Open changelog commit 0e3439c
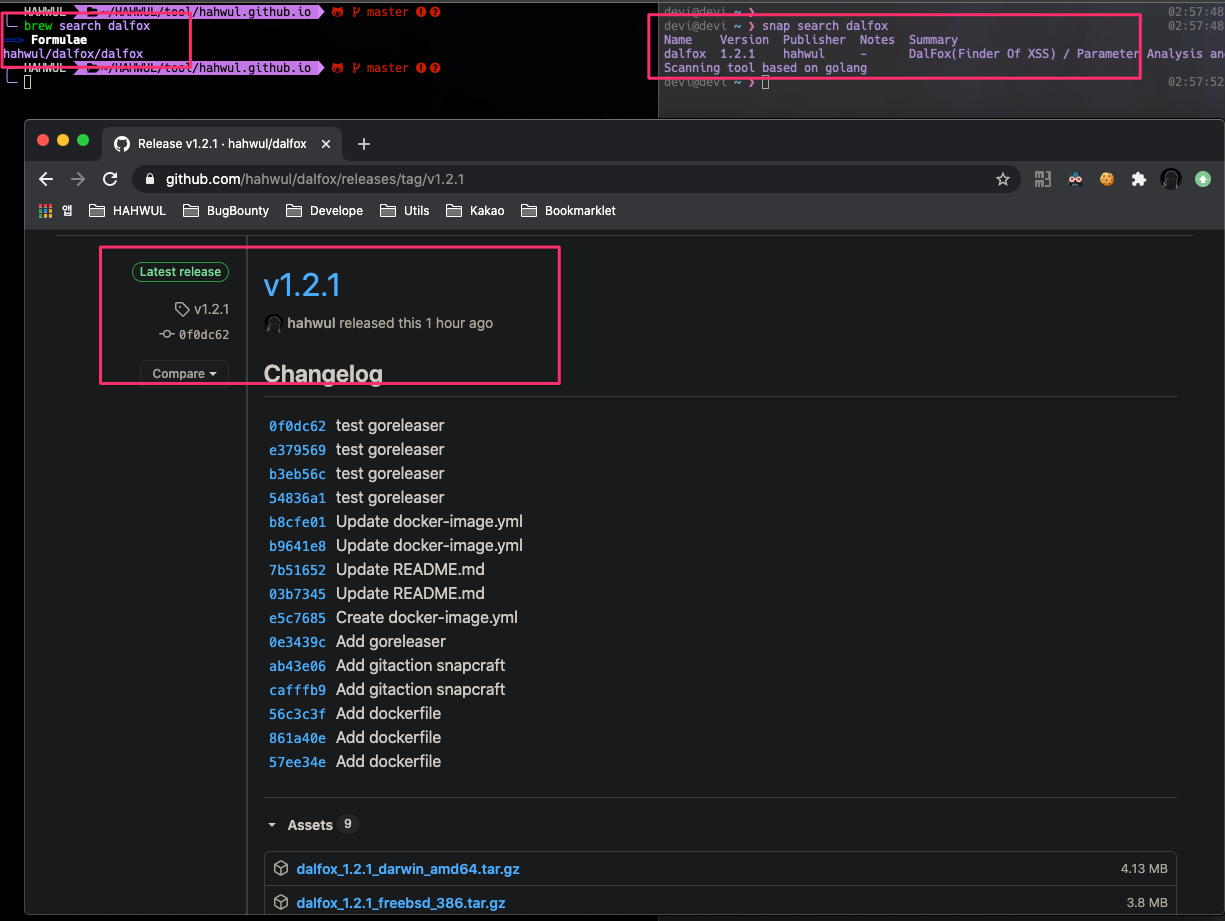Viewport: 1225px width, 921px height. point(297,642)
